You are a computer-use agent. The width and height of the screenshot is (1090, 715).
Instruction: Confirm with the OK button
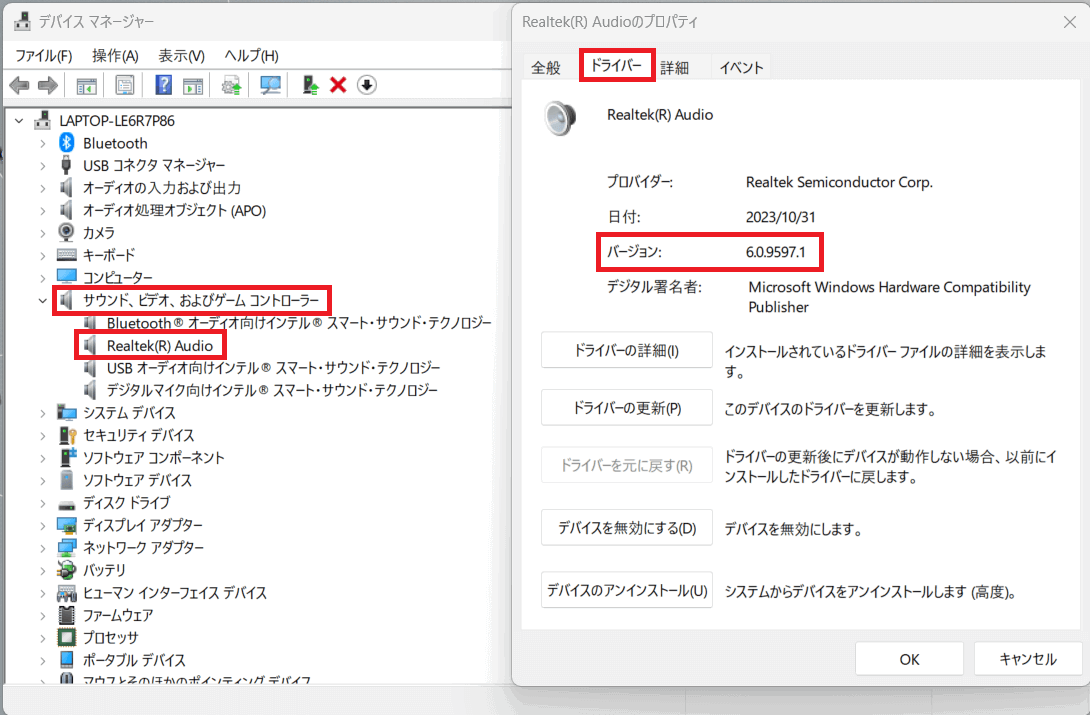[x=909, y=659]
